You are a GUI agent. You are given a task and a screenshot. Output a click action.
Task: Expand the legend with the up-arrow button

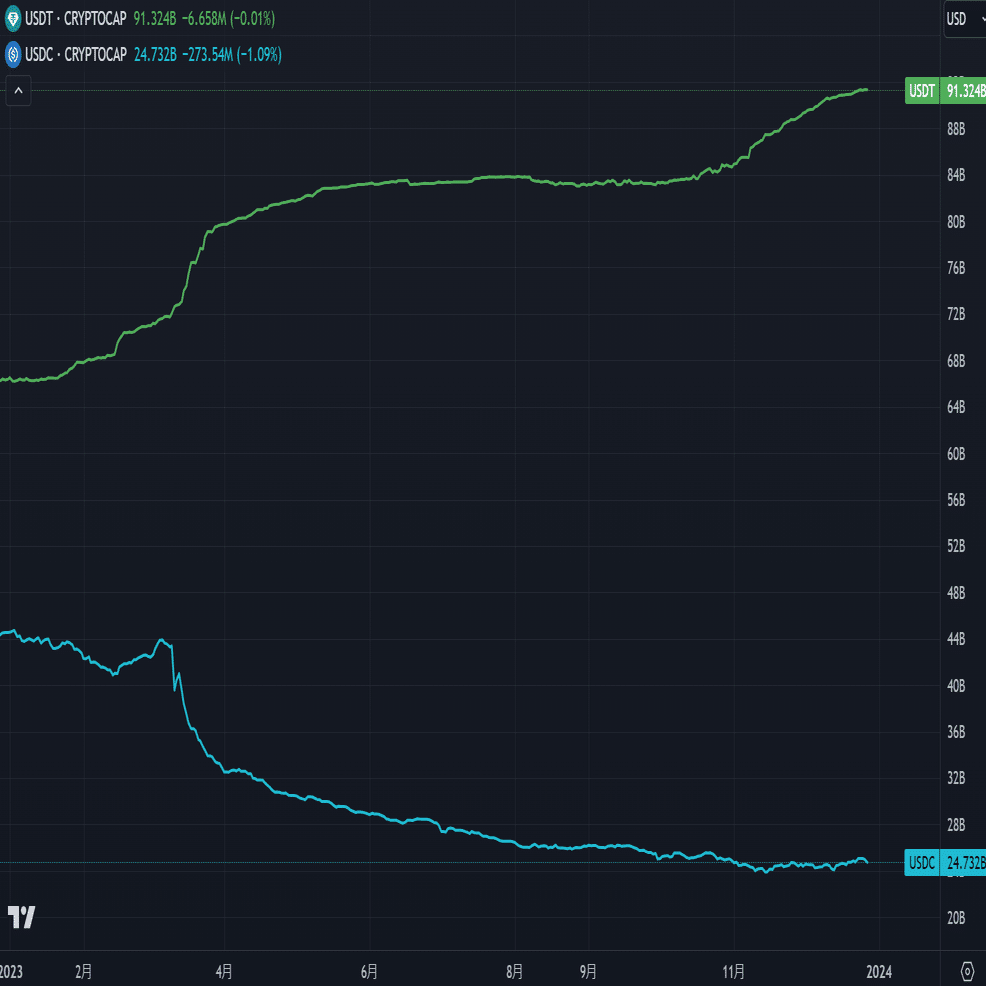[17, 90]
